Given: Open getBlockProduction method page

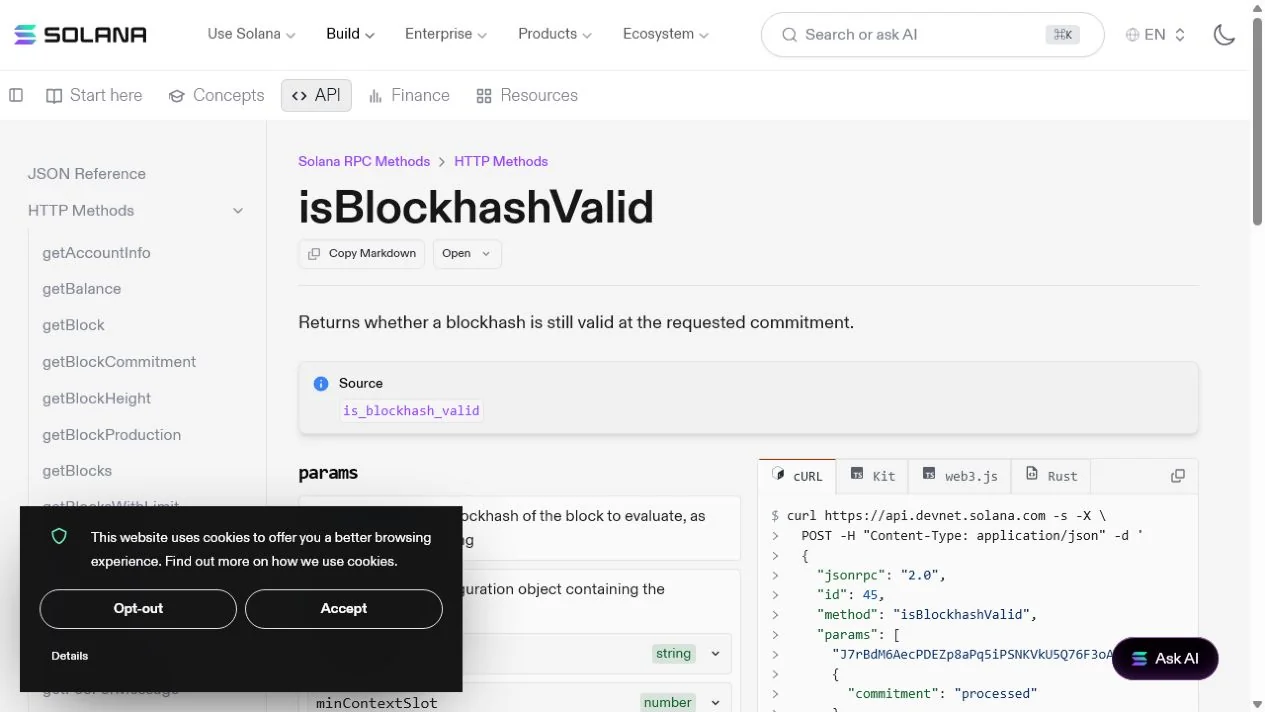Looking at the screenshot, I should coord(112,435).
